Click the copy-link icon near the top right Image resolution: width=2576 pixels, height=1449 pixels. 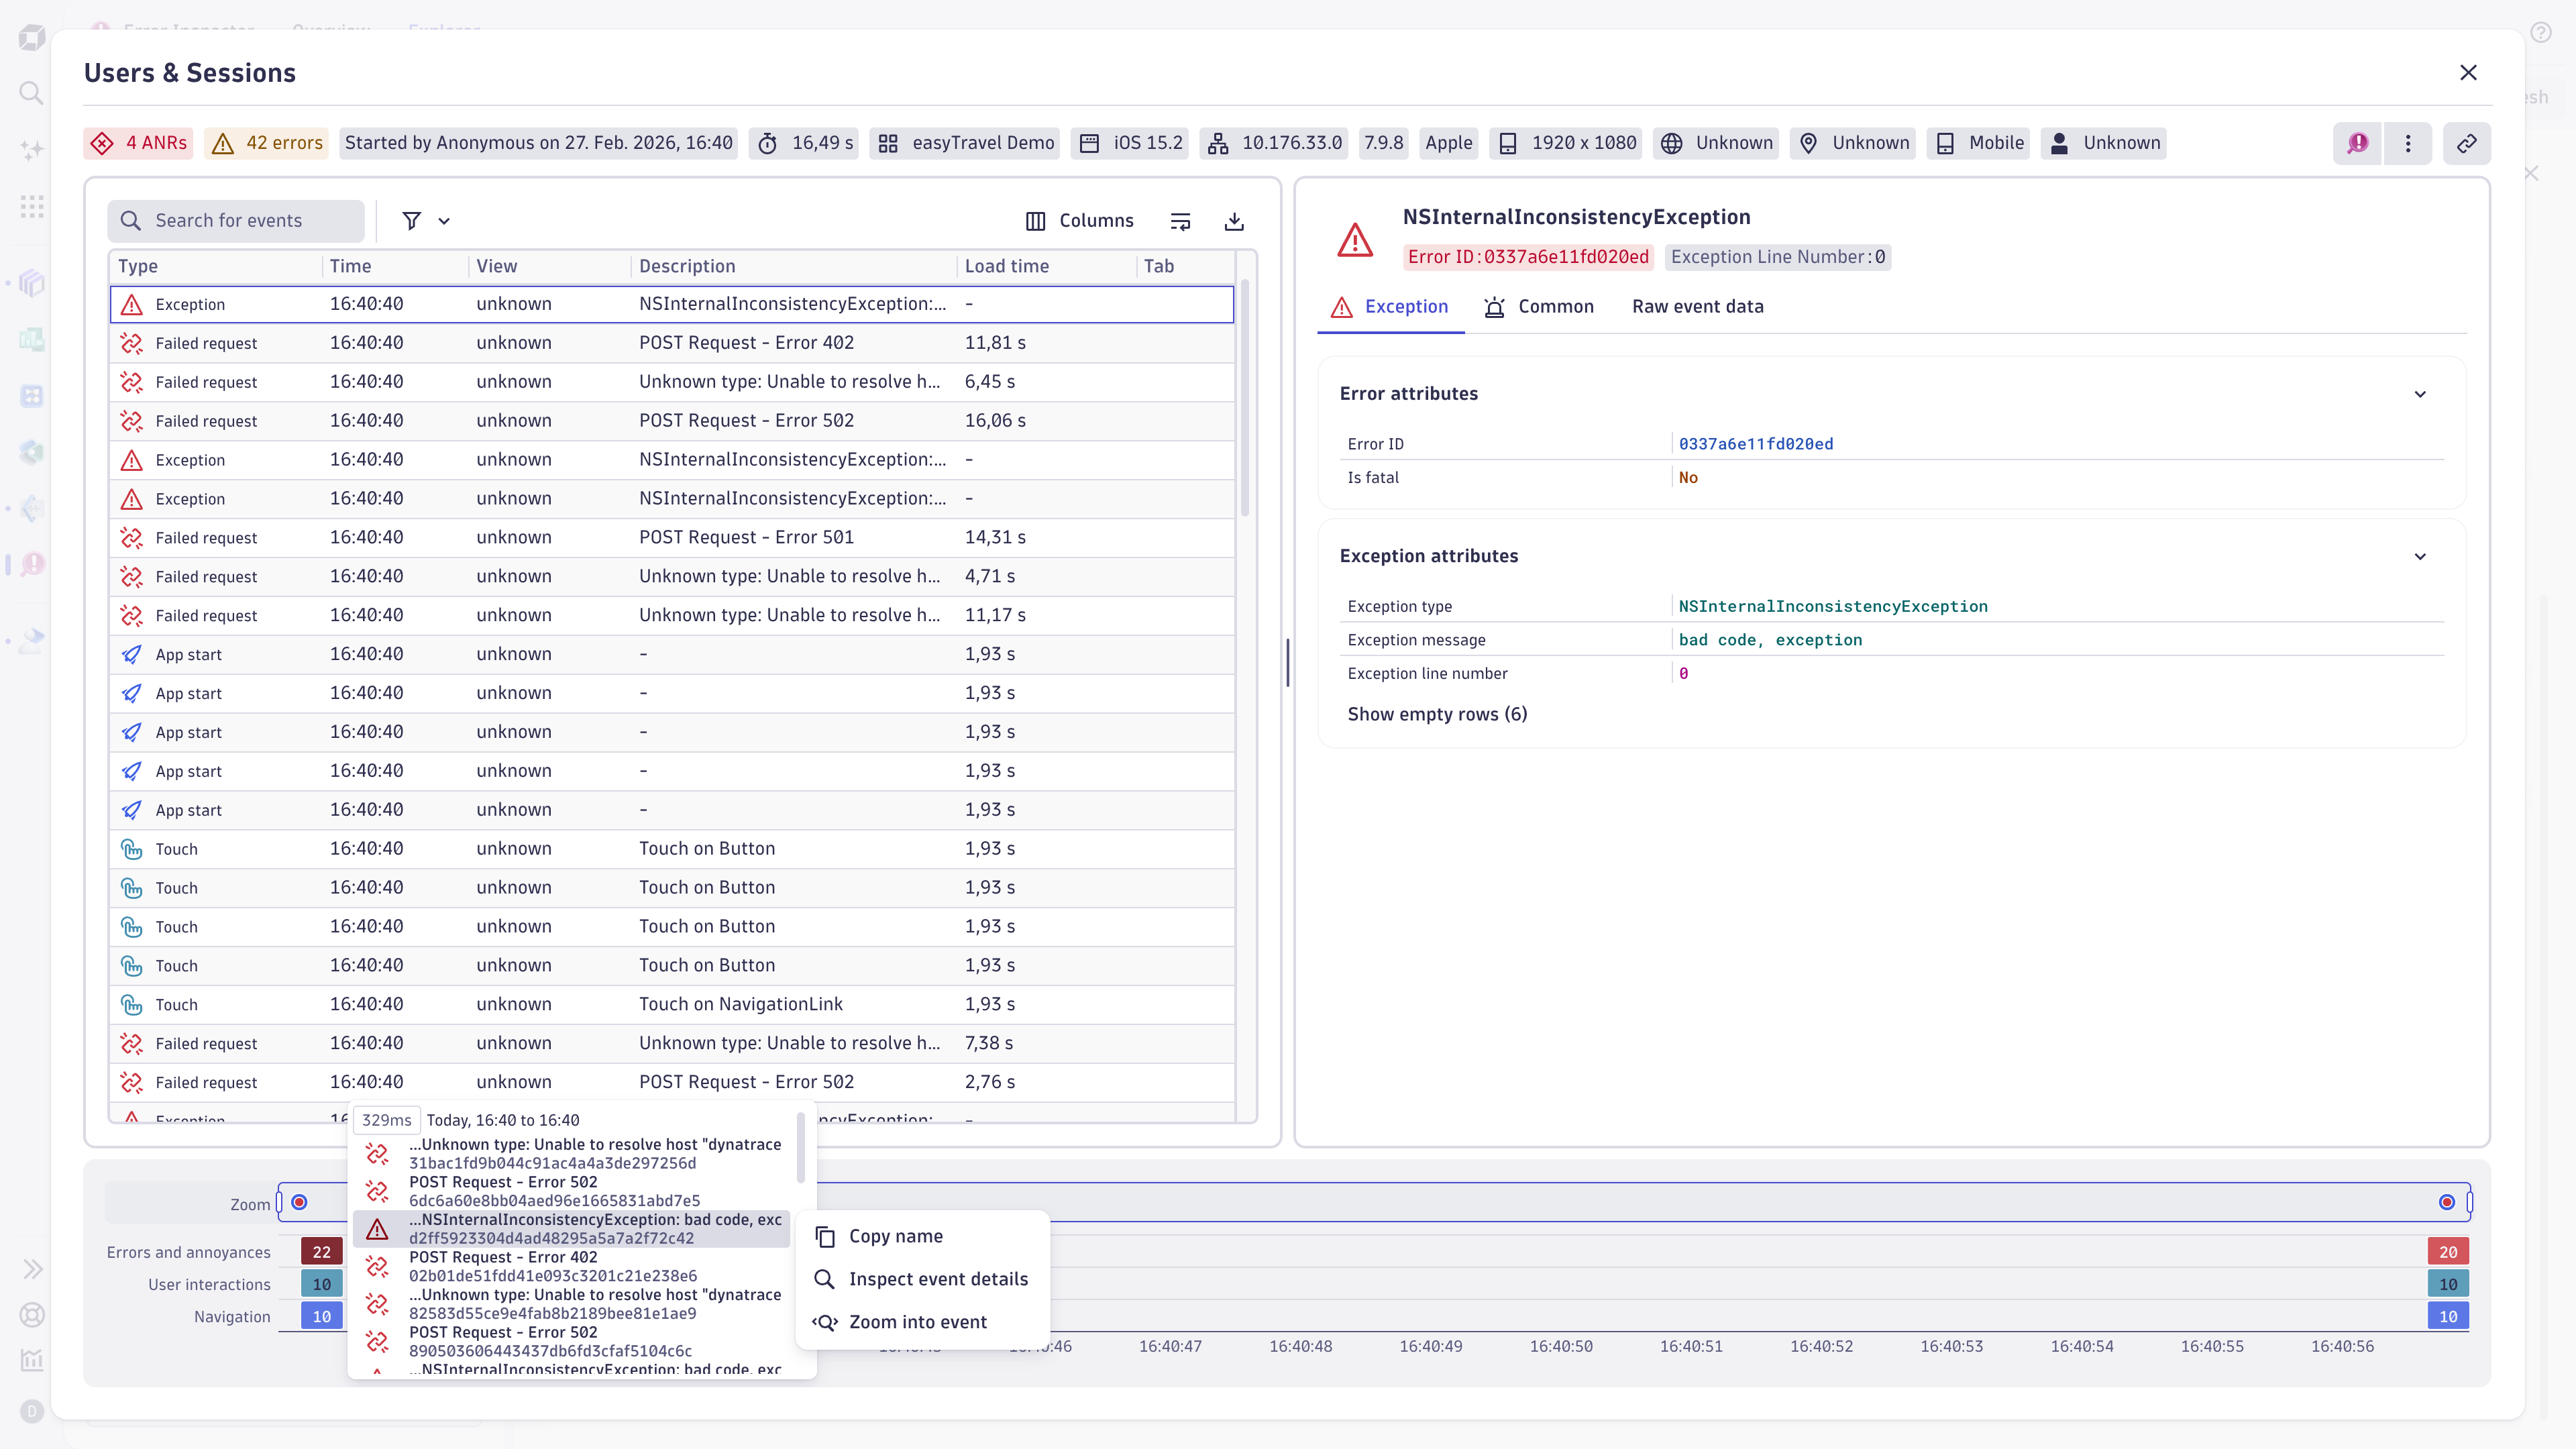[x=2467, y=143]
